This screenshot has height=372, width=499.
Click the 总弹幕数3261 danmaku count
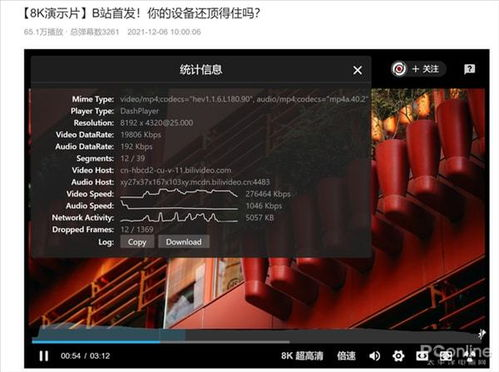[95, 32]
